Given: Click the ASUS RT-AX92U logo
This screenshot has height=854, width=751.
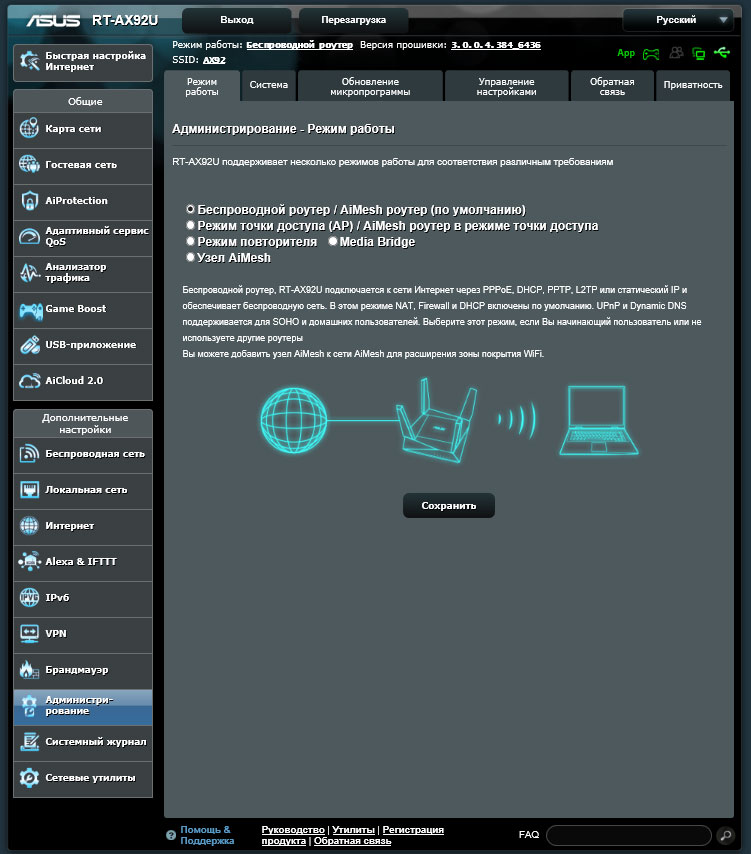Looking at the screenshot, I should [x=92, y=20].
